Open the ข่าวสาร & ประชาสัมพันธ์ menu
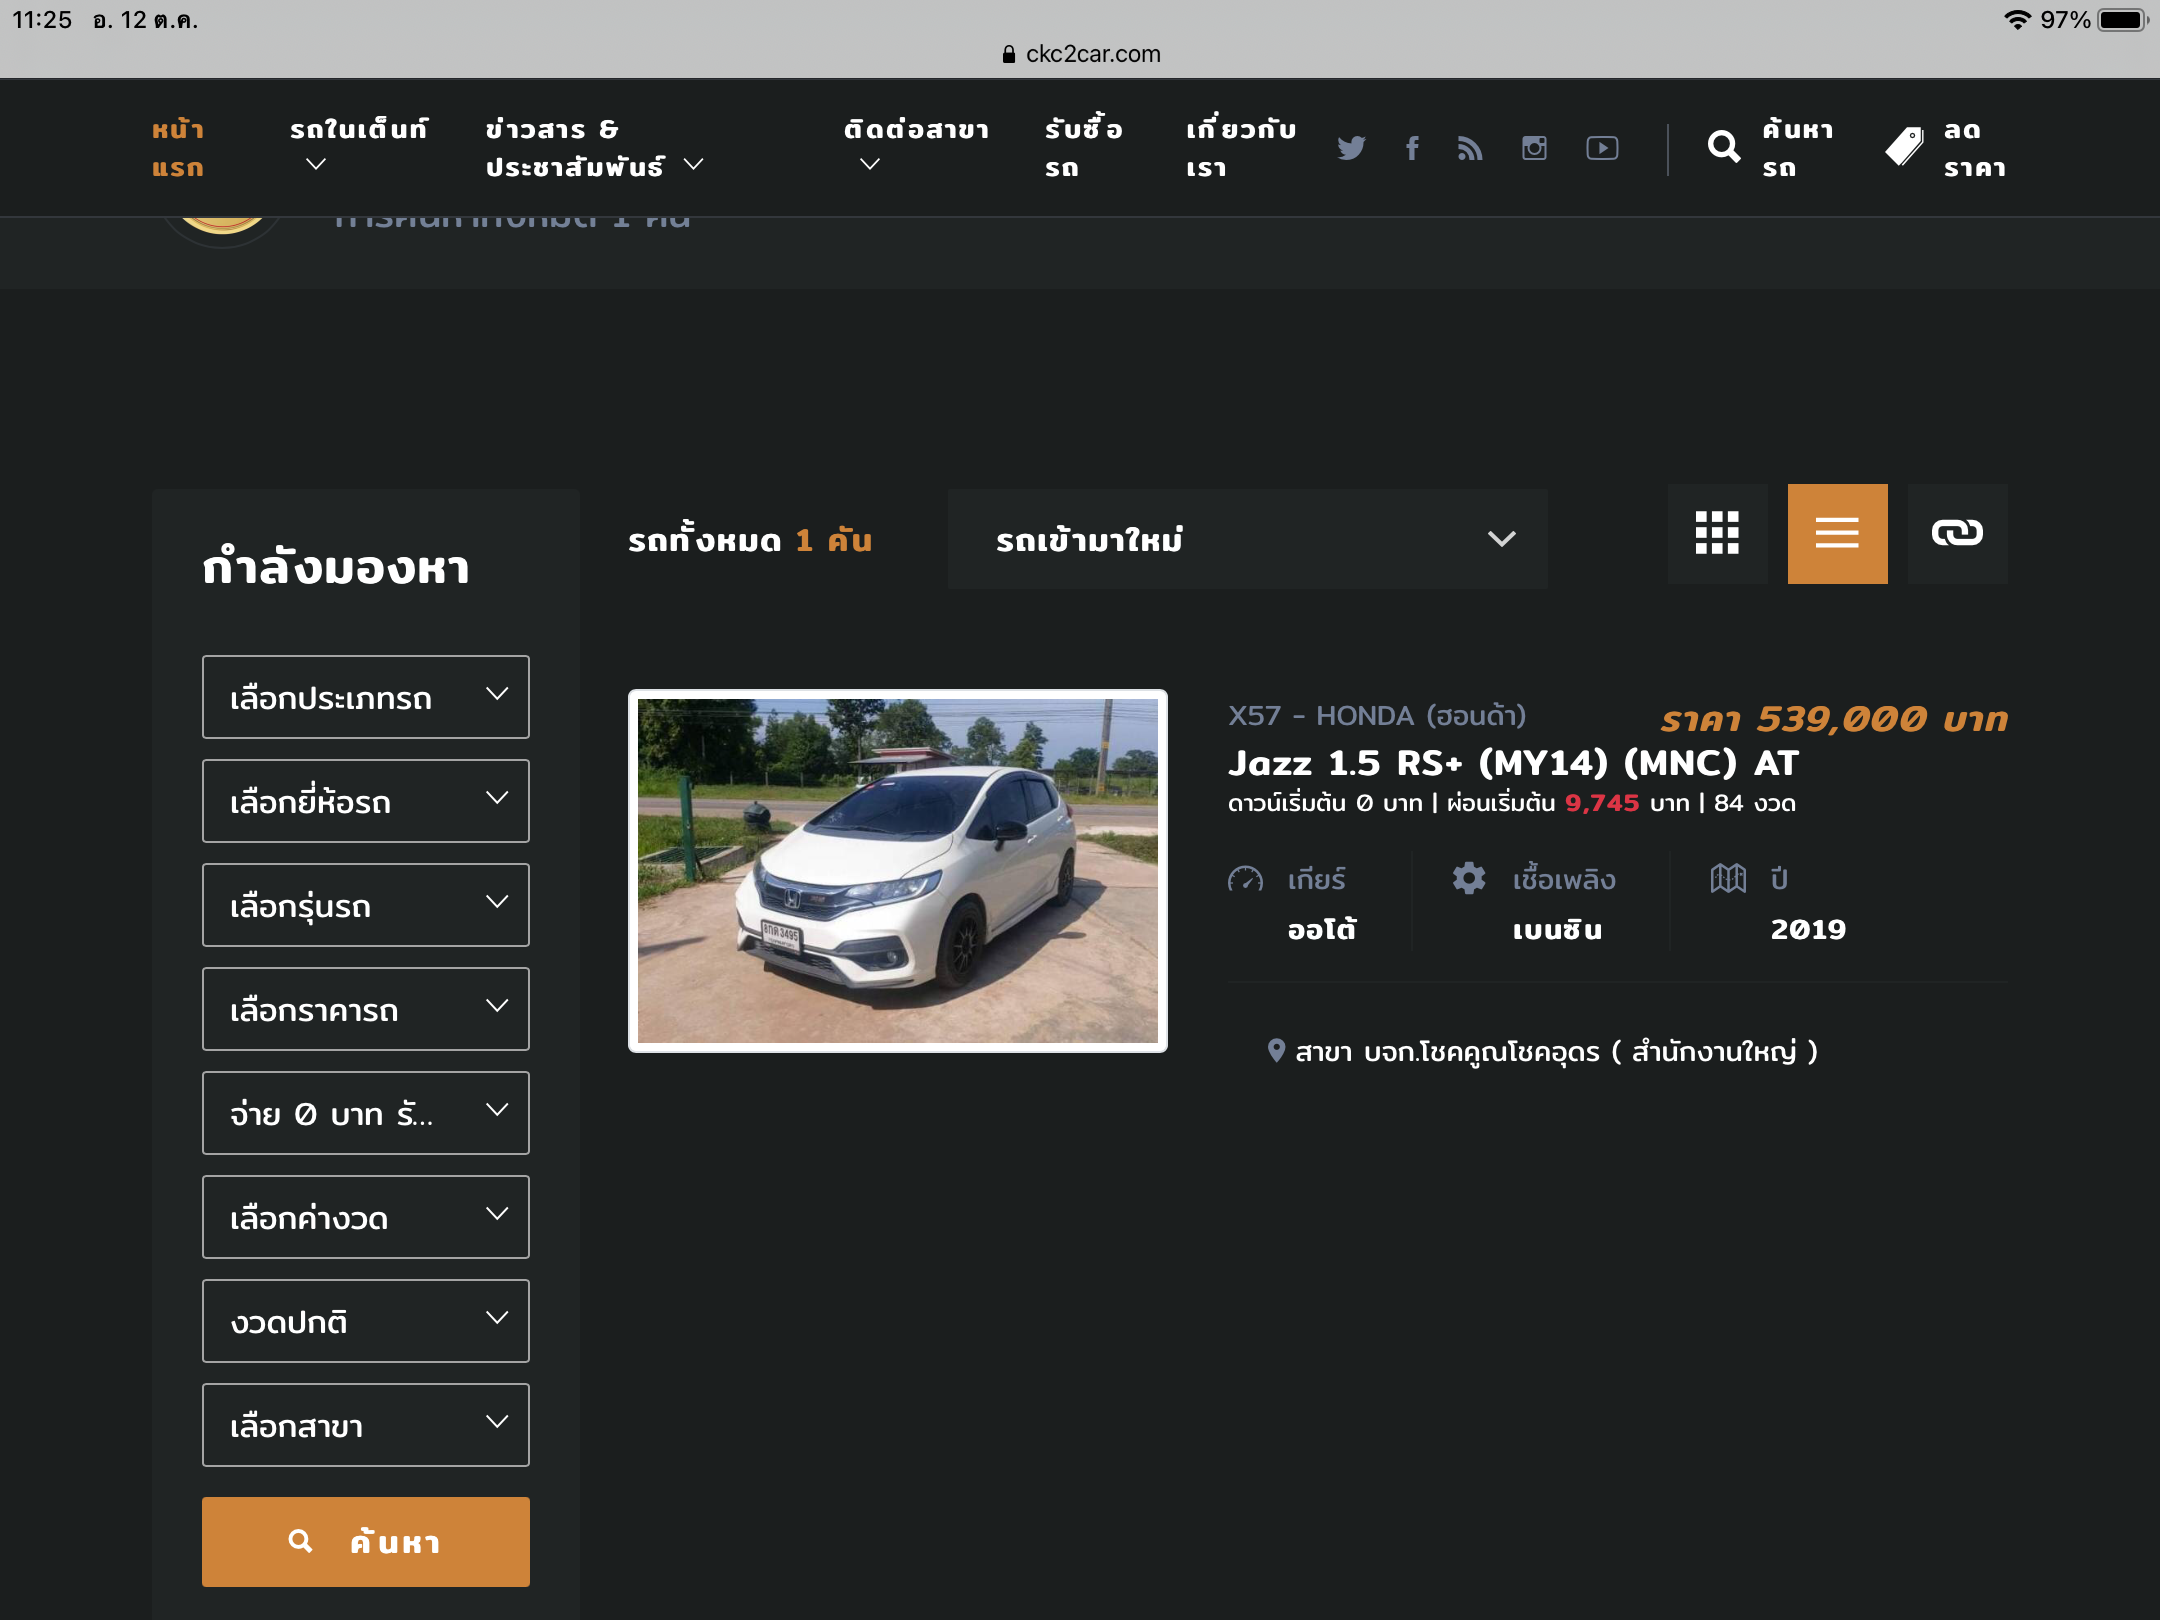The height and width of the screenshot is (1620, 2160). [594, 148]
